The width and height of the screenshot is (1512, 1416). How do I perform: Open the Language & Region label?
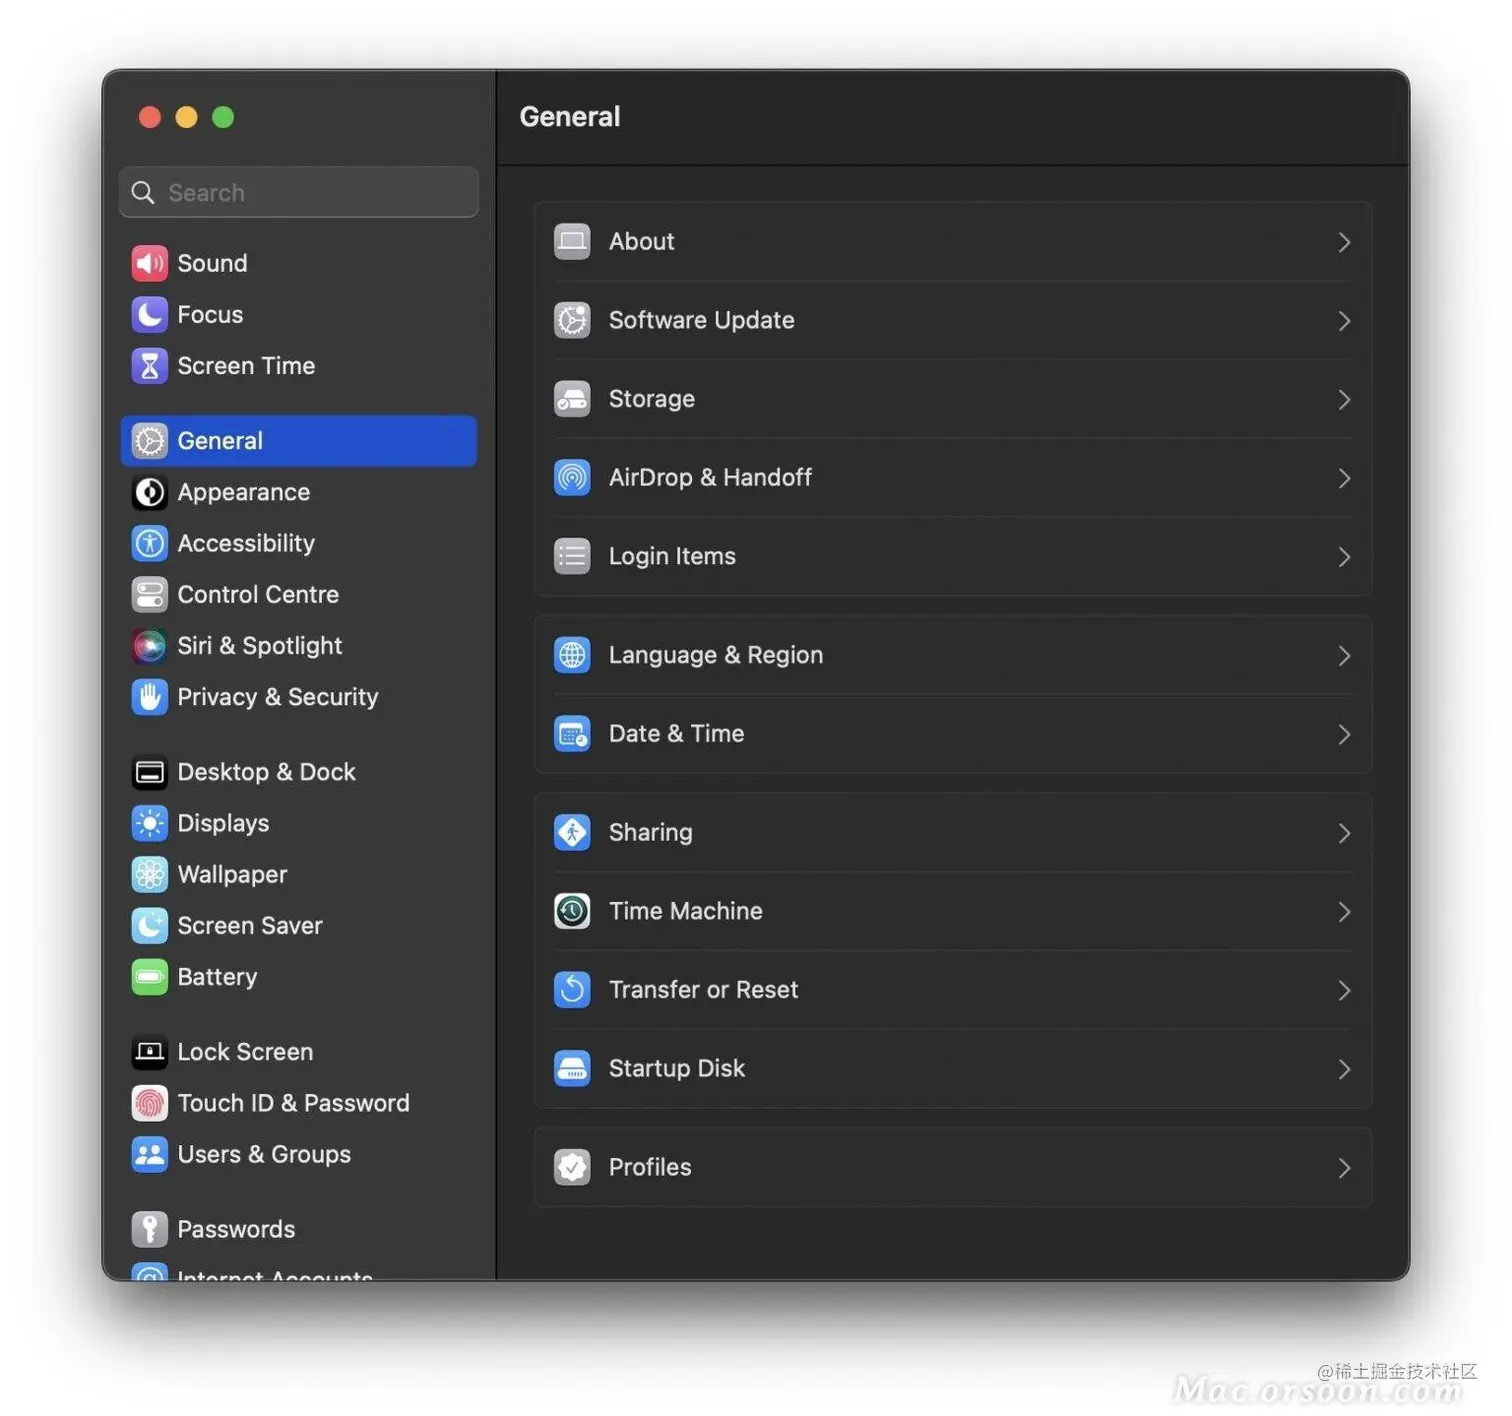click(x=716, y=655)
